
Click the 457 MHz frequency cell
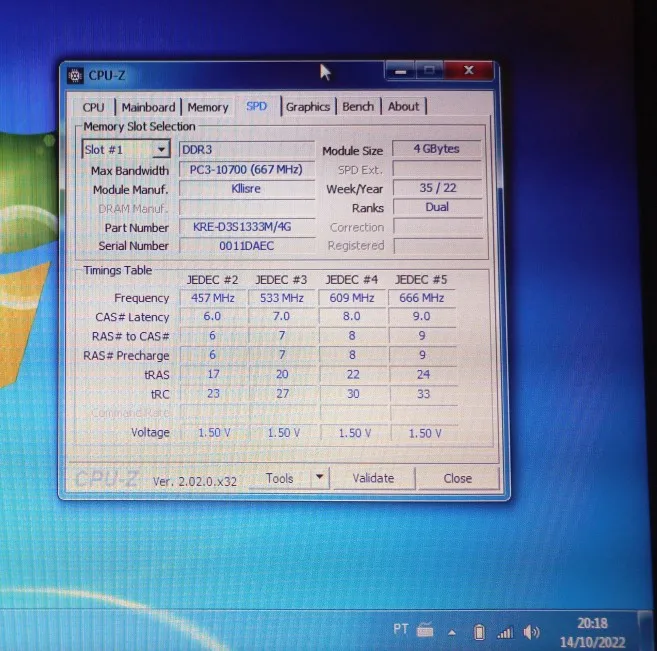212,298
